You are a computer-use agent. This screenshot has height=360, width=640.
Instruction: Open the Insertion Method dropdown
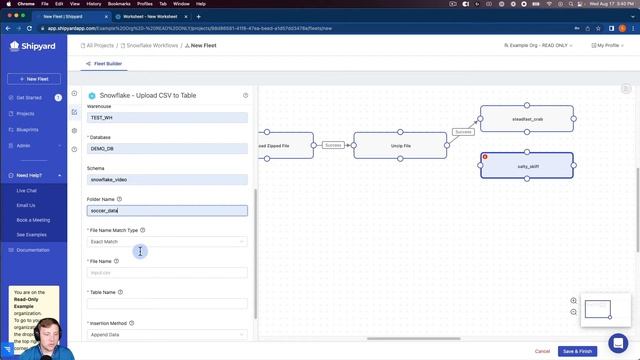point(167,335)
